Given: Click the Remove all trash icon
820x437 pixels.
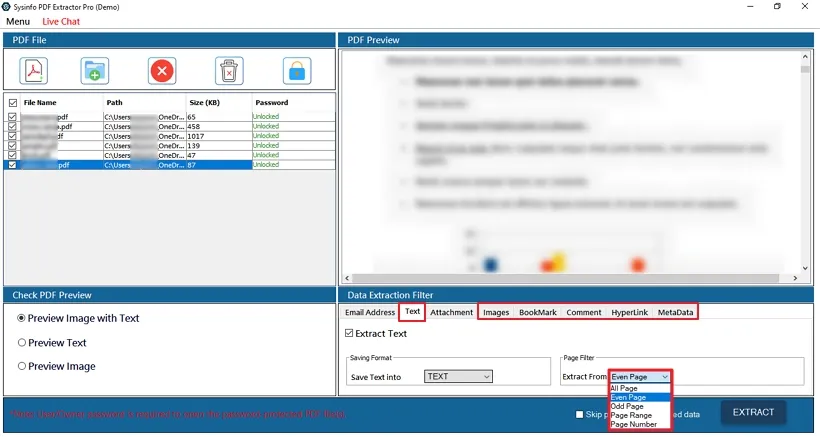Looking at the screenshot, I should [x=229, y=71].
